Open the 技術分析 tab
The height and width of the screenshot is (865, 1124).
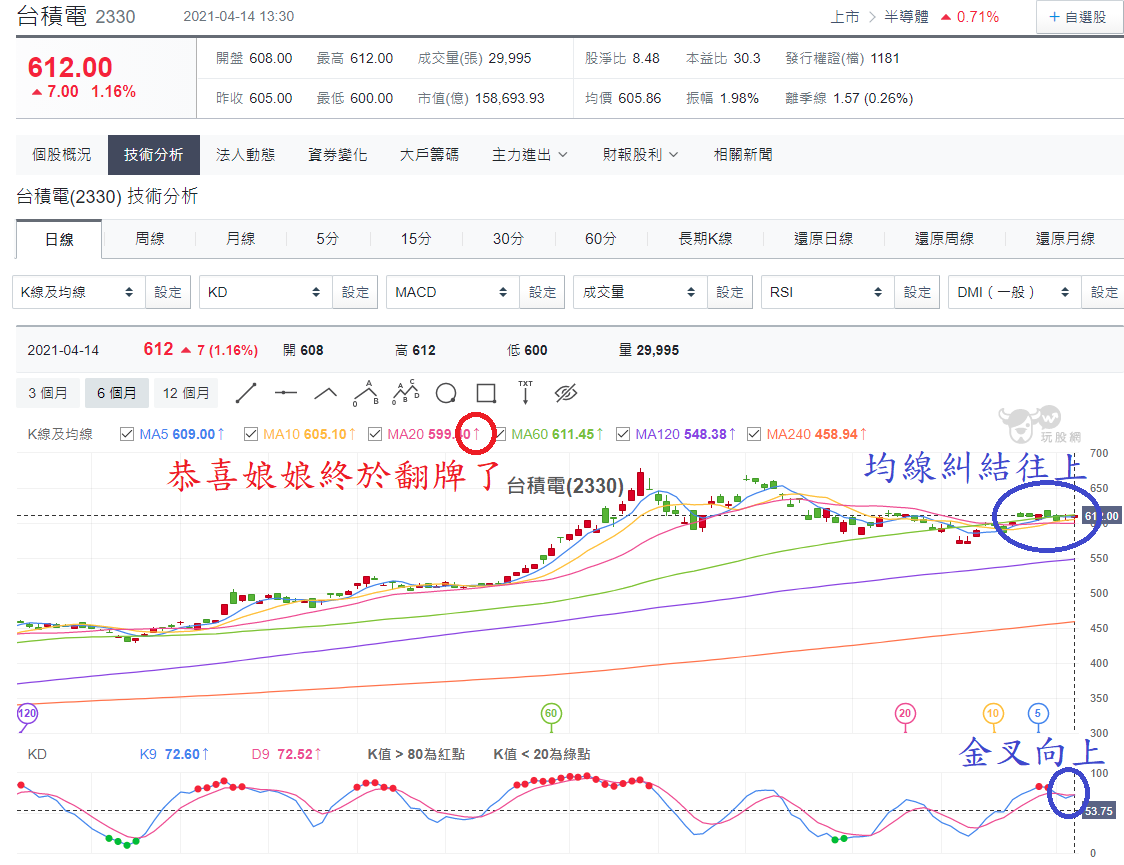click(153, 155)
